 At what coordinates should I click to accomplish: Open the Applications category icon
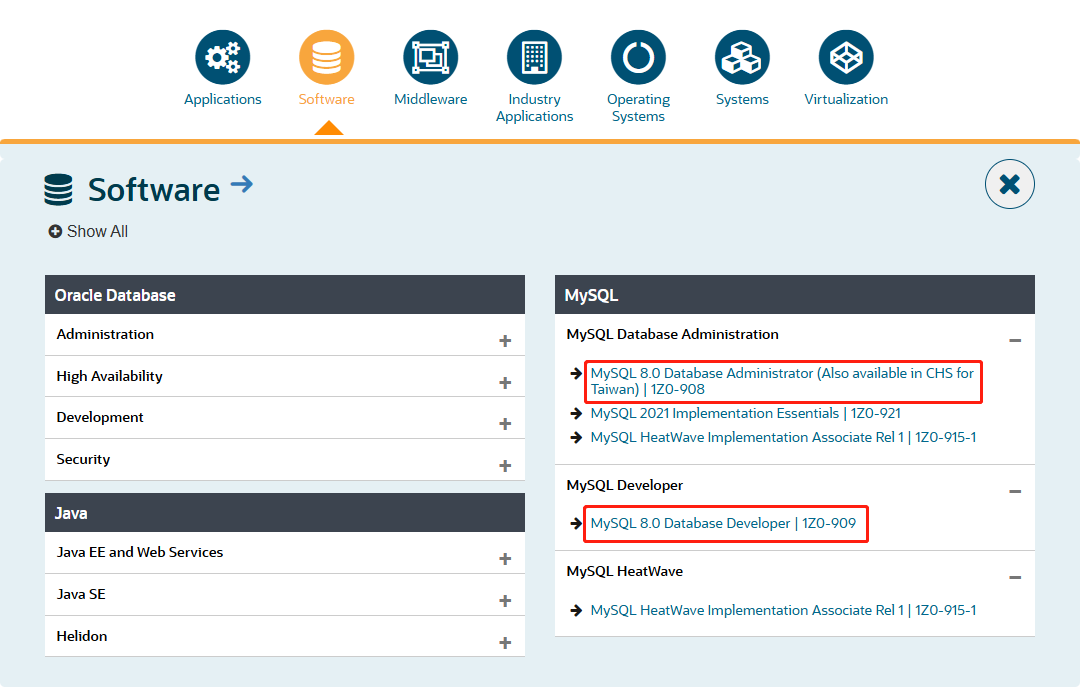coord(222,57)
